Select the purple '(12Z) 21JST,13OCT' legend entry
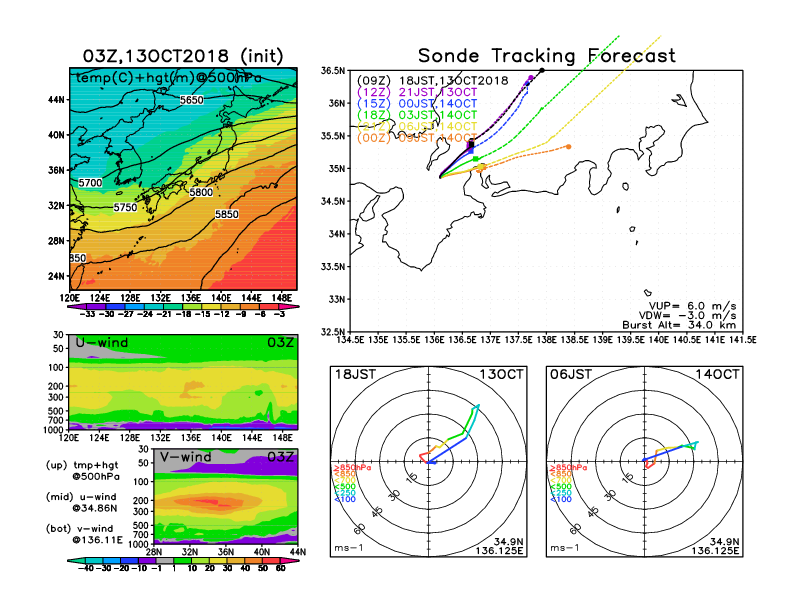792x612 pixels. pos(417,92)
